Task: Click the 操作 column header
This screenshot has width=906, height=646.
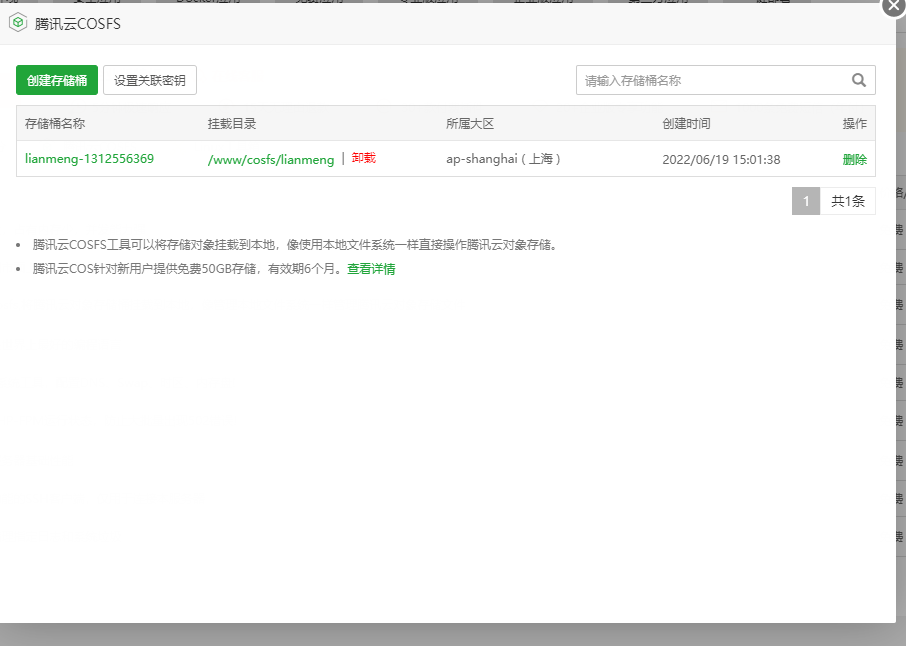Action: tap(855, 124)
